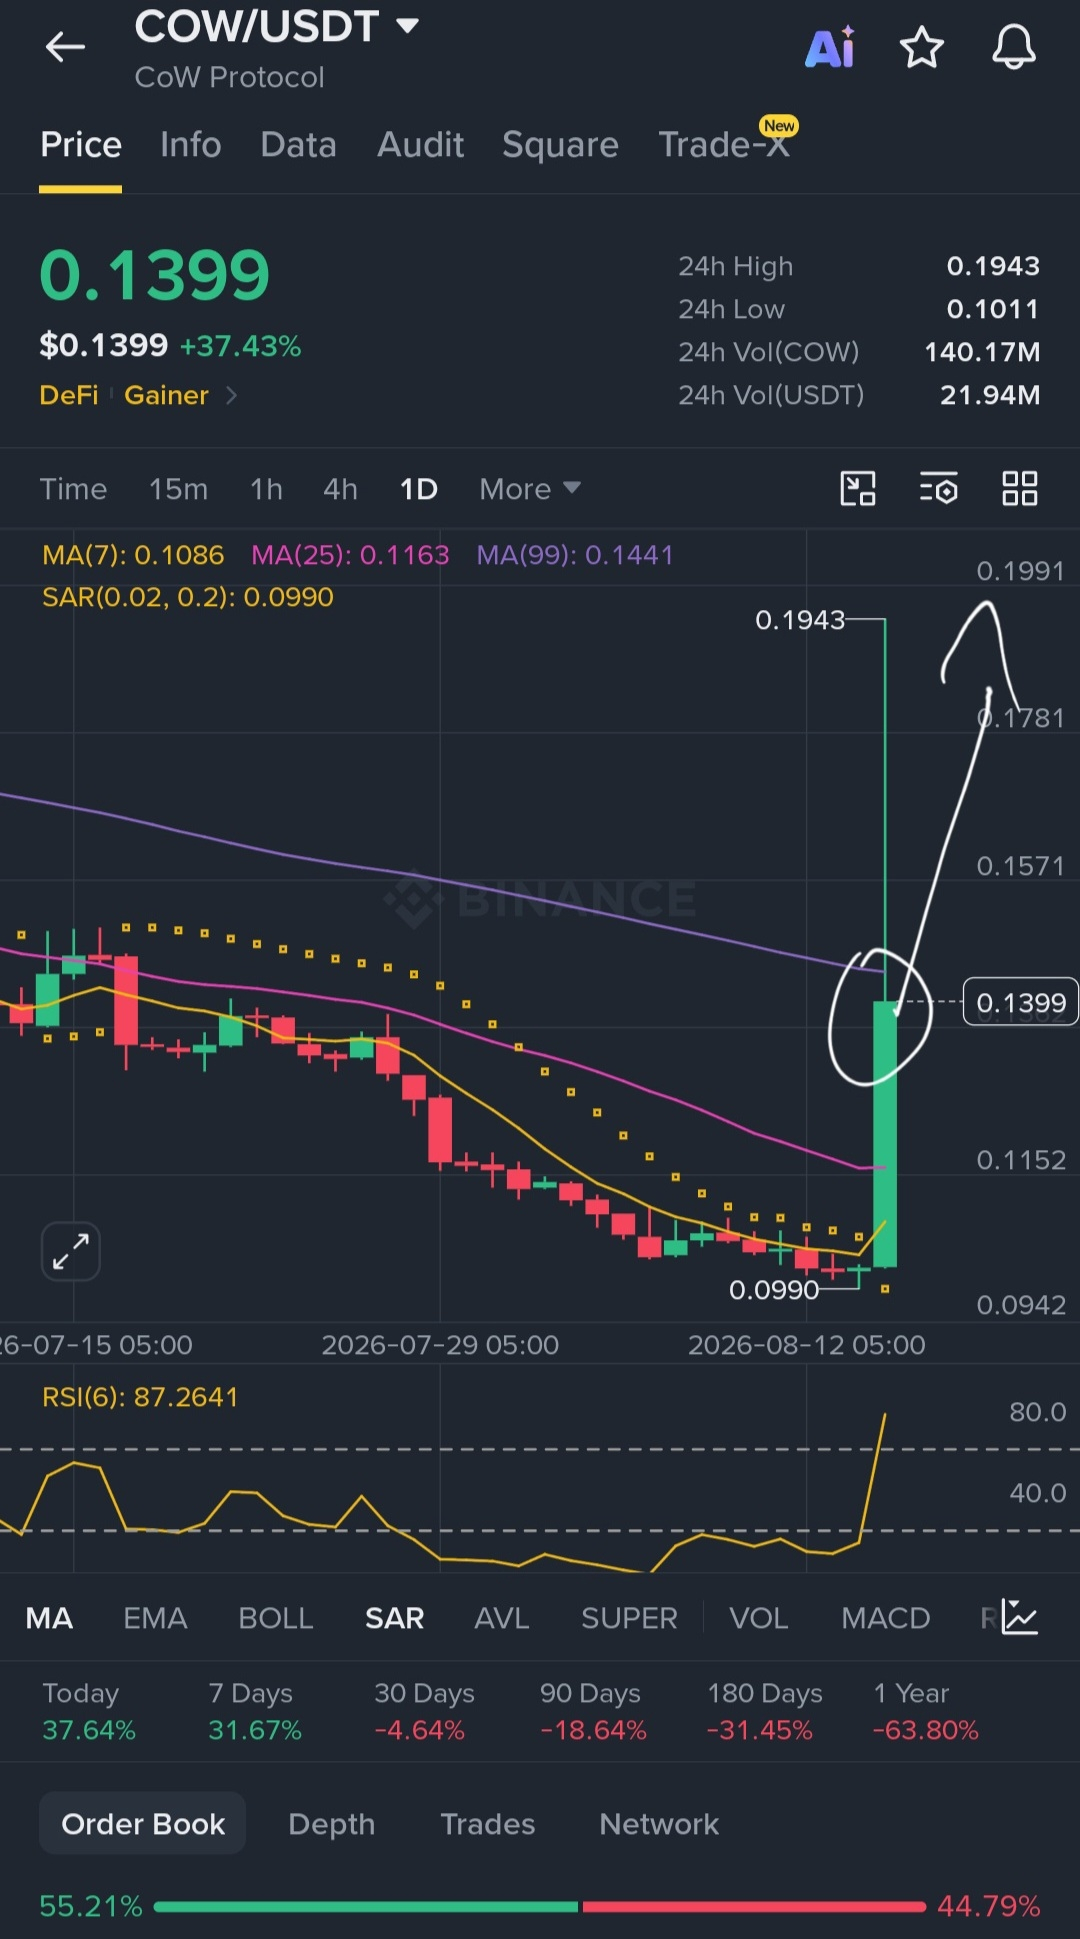
Task: Toggle the MA indicator
Action: tap(49, 1618)
